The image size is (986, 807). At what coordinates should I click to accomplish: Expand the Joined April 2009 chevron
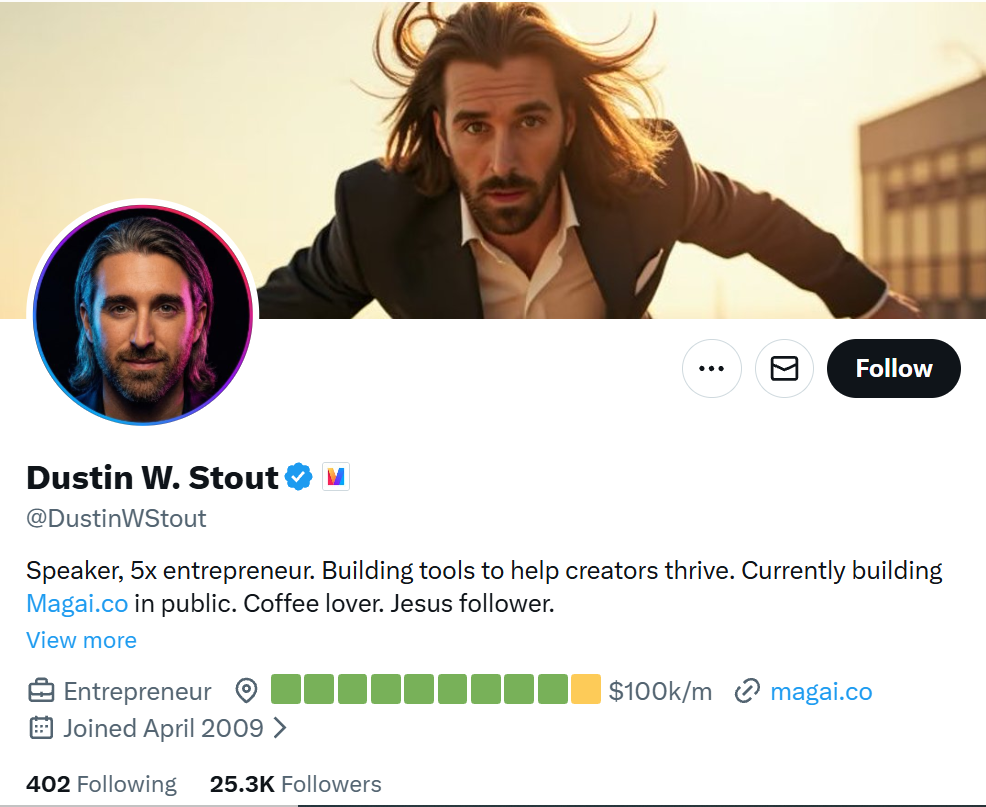[x=280, y=728]
